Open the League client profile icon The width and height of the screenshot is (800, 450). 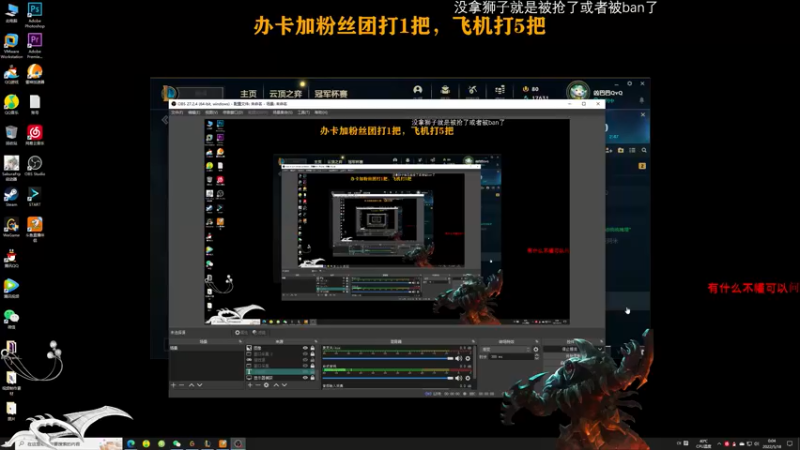[417, 91]
